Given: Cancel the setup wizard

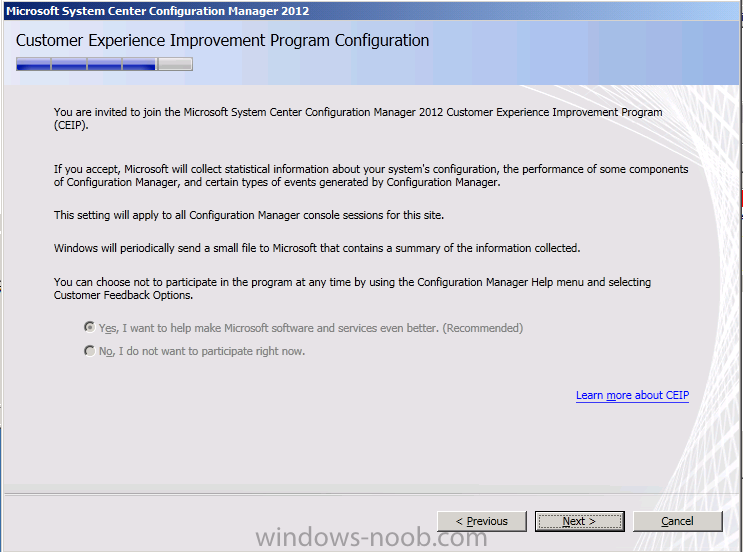Looking at the screenshot, I should pyautogui.click(x=677, y=521).
